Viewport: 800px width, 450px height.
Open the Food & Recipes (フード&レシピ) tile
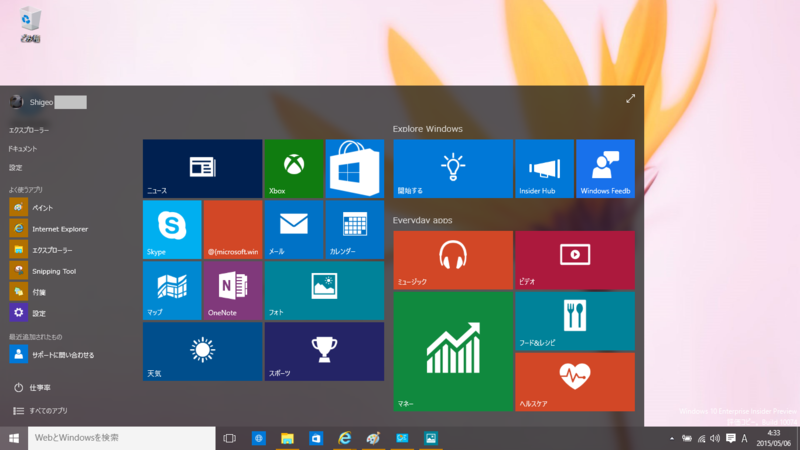tap(574, 320)
